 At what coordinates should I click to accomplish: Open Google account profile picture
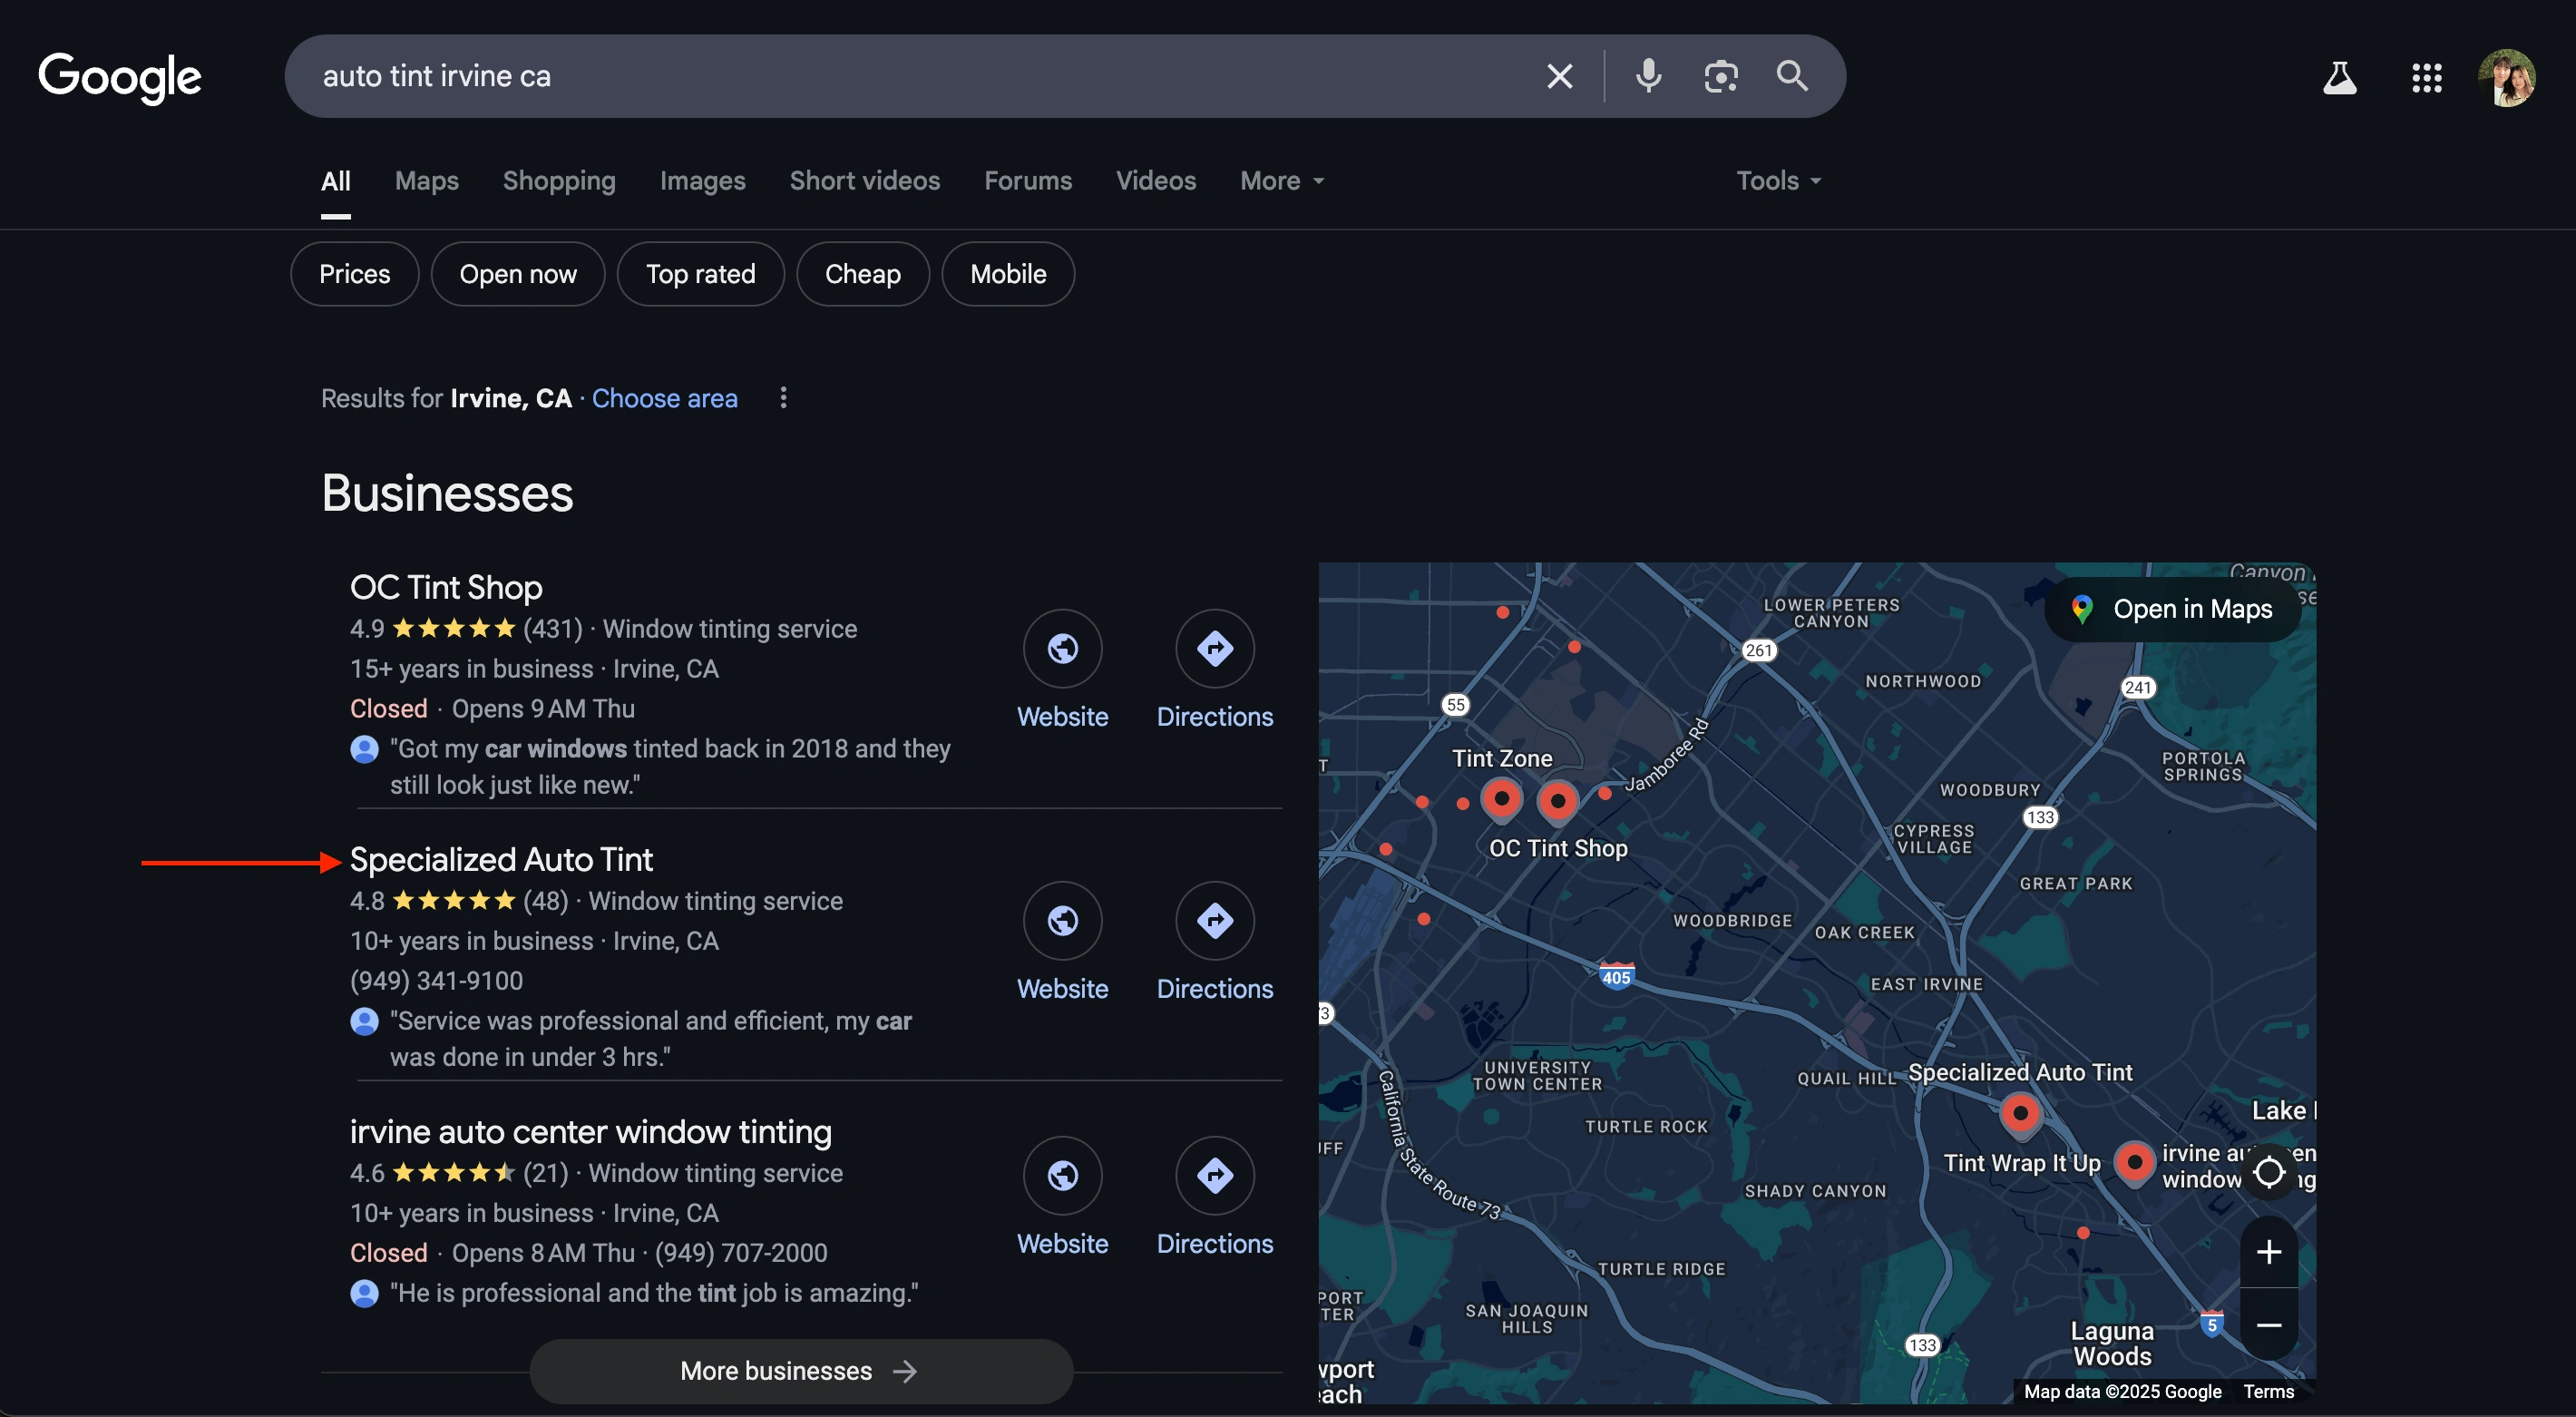click(2506, 77)
